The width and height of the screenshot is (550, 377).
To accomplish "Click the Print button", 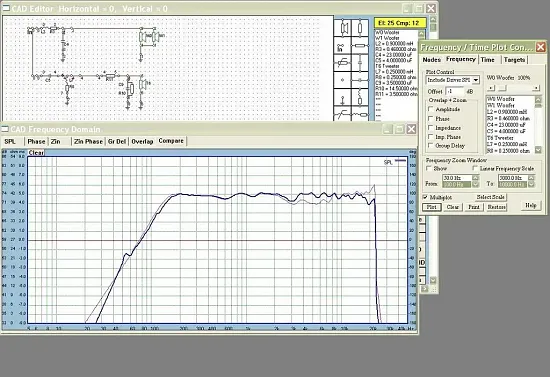I will [474, 207].
